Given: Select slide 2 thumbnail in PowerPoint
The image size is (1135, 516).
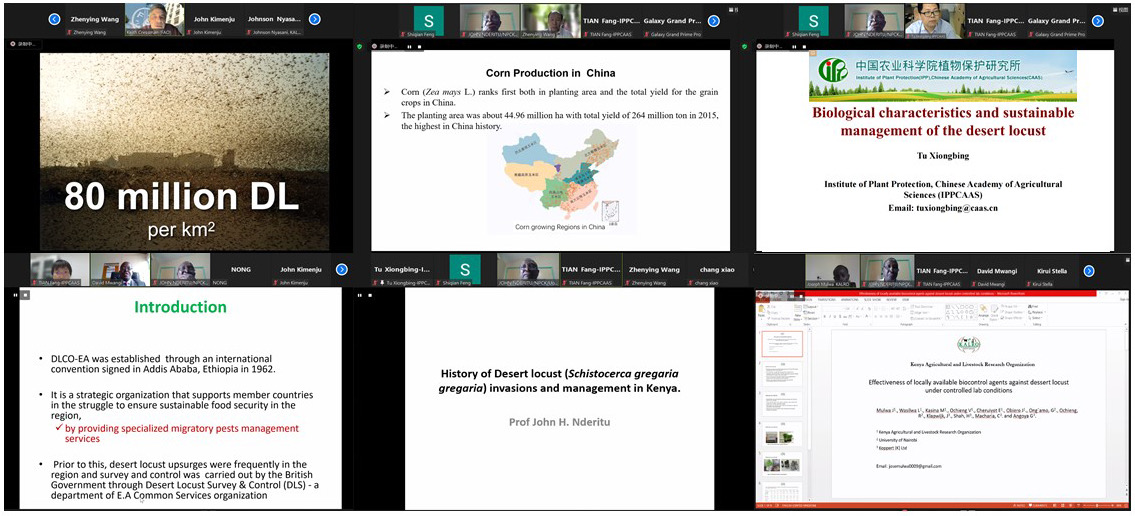Looking at the screenshot, I should (782, 374).
